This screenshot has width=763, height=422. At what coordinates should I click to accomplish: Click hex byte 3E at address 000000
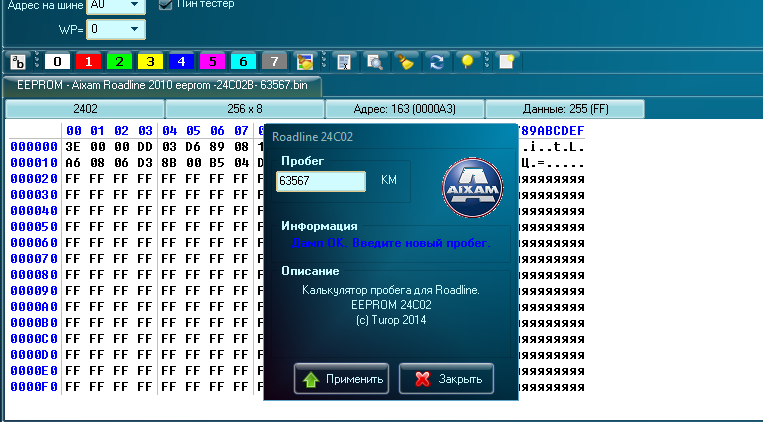click(x=73, y=147)
